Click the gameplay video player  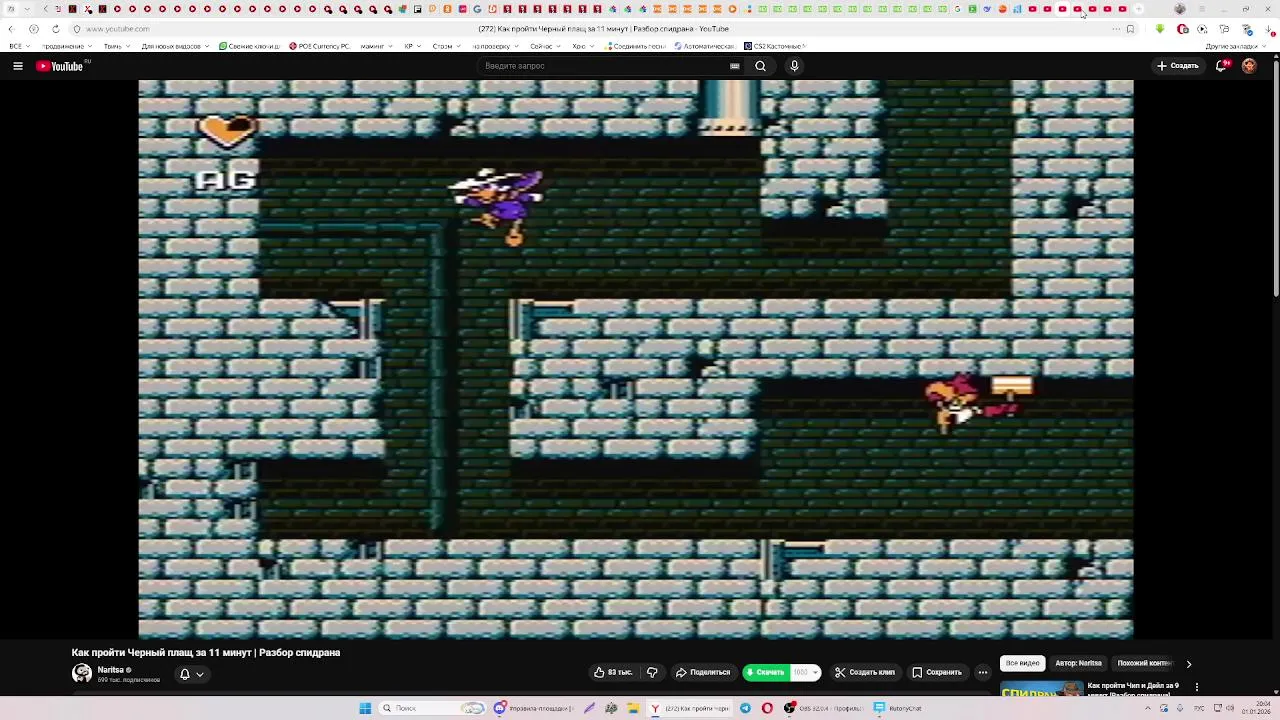pyautogui.click(x=636, y=360)
